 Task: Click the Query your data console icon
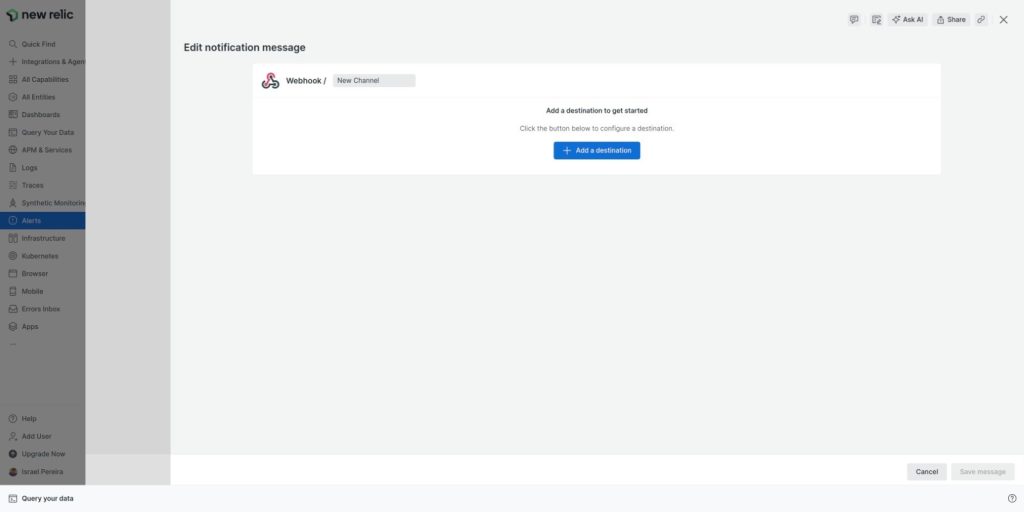[13, 498]
